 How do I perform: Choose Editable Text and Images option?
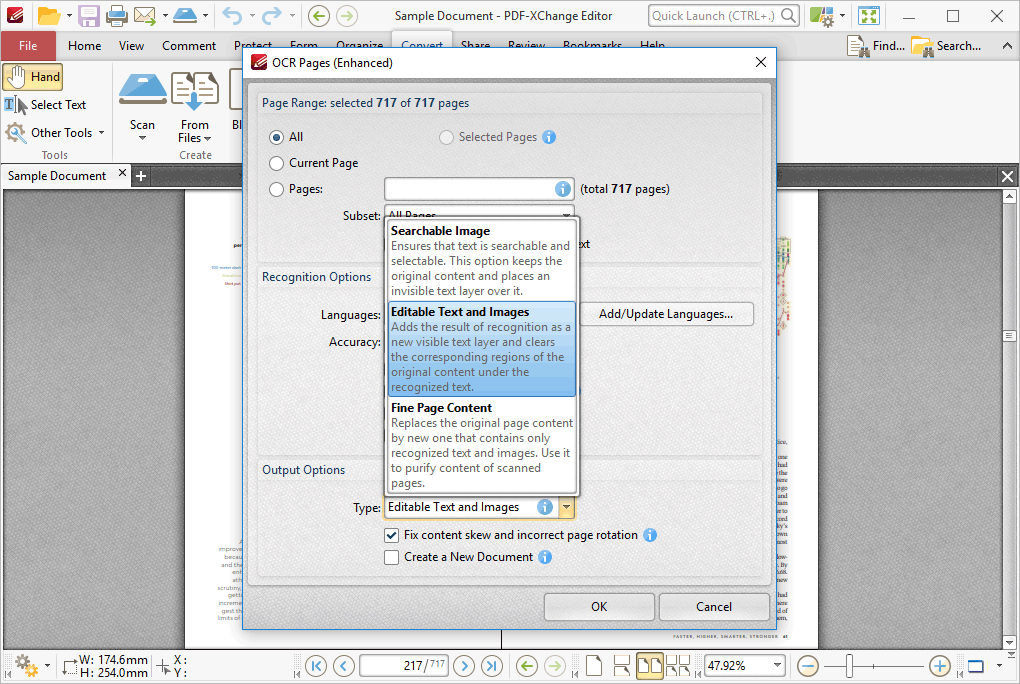[x=481, y=349]
